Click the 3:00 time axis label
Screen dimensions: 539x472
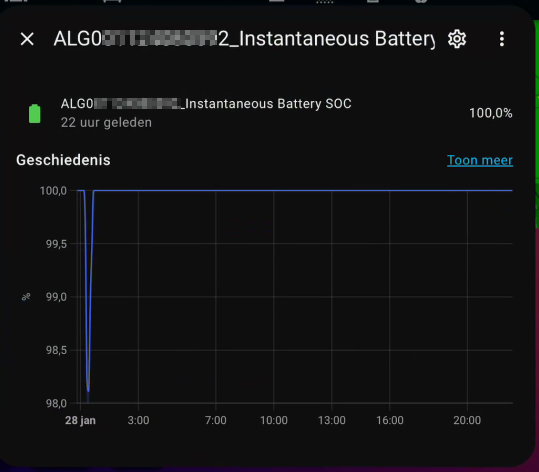point(138,420)
